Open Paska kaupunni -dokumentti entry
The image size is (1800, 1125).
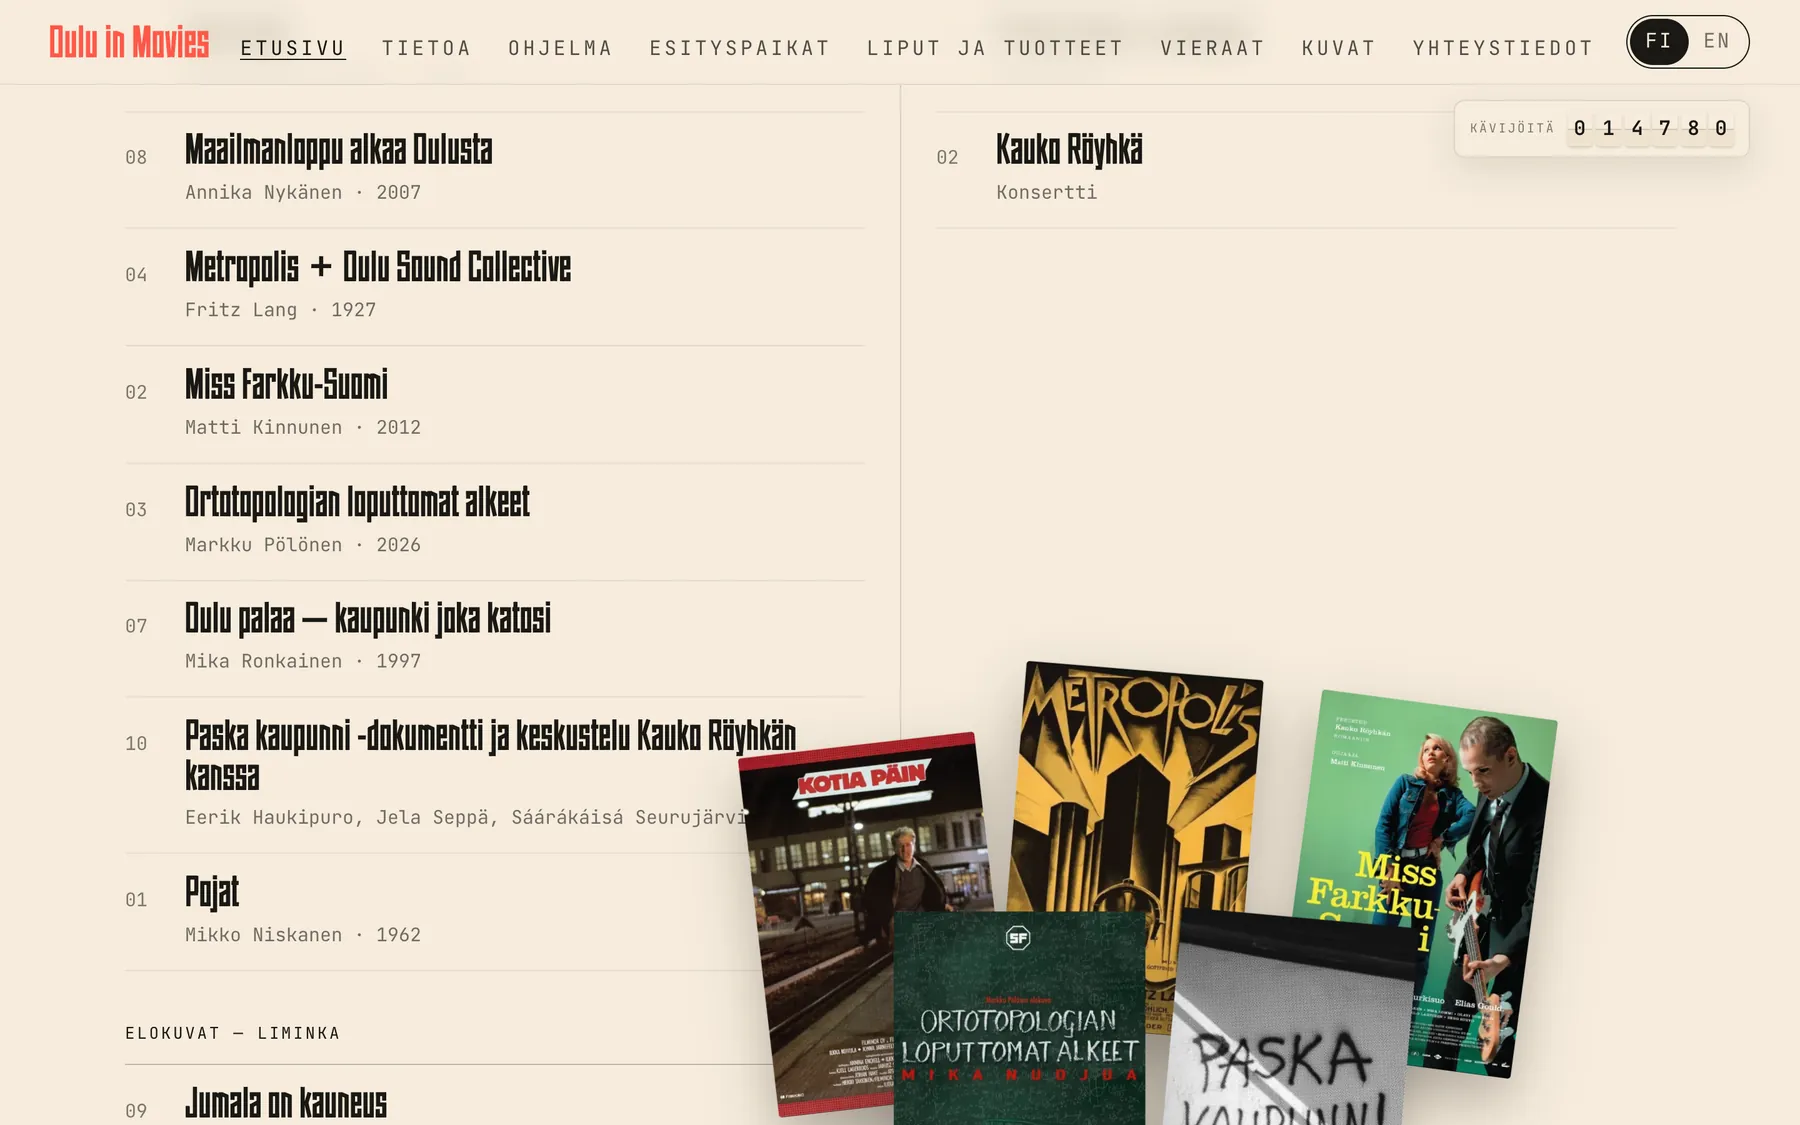490,755
